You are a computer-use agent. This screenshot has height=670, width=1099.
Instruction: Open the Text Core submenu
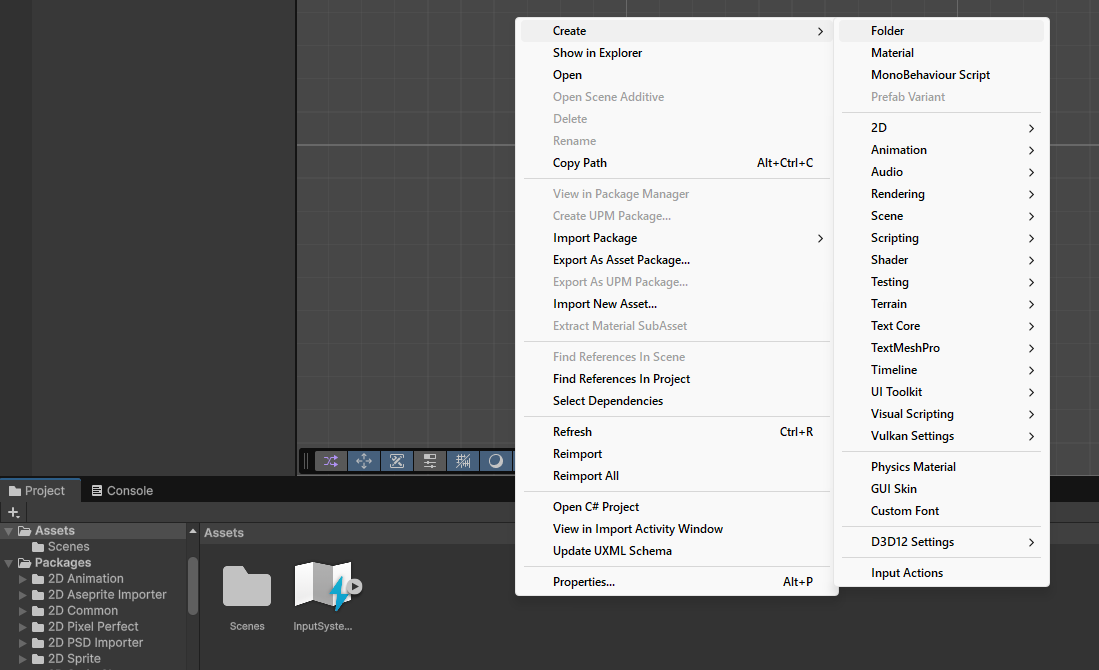941,326
